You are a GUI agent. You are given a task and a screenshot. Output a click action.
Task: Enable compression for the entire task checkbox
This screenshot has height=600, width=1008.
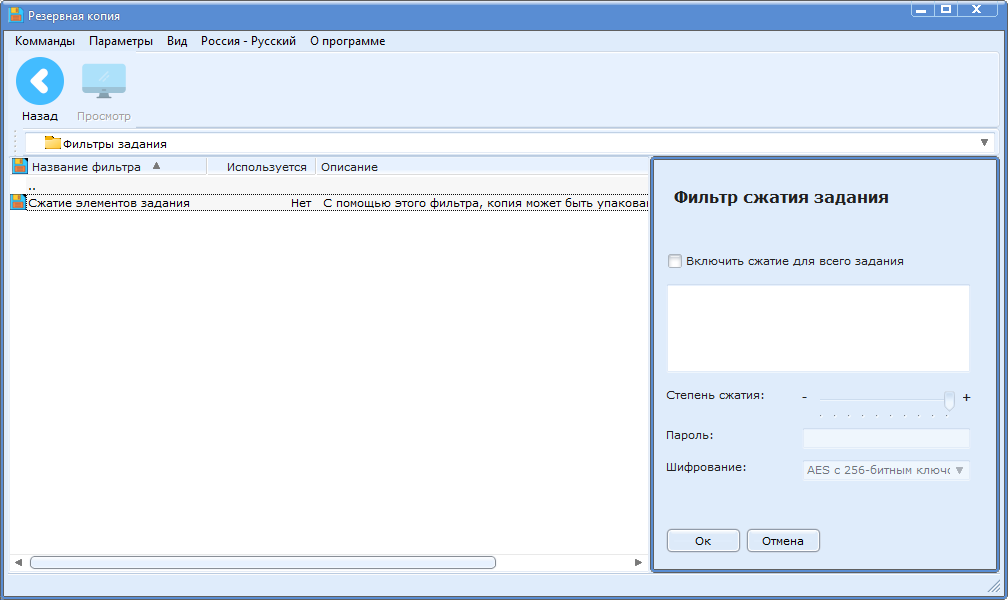pyautogui.click(x=675, y=261)
